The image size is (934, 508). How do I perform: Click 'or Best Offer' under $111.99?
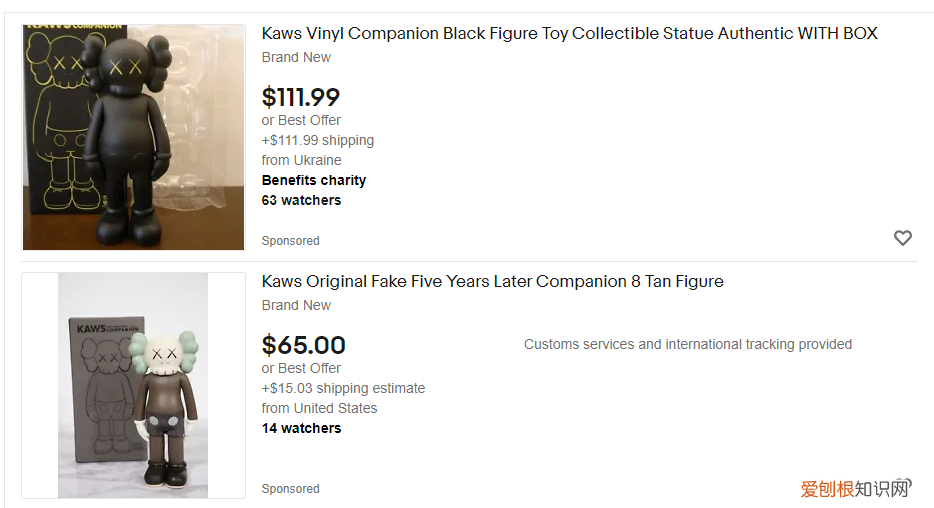click(301, 120)
